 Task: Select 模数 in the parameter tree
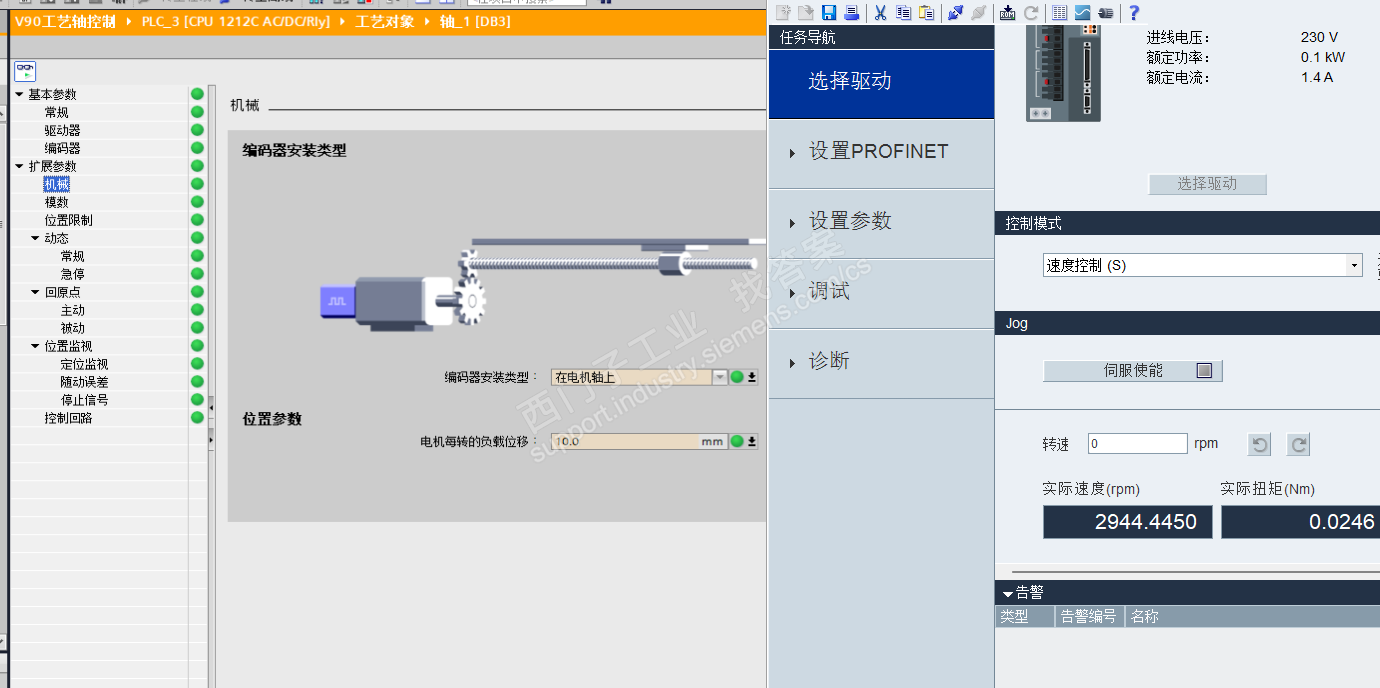pos(56,202)
